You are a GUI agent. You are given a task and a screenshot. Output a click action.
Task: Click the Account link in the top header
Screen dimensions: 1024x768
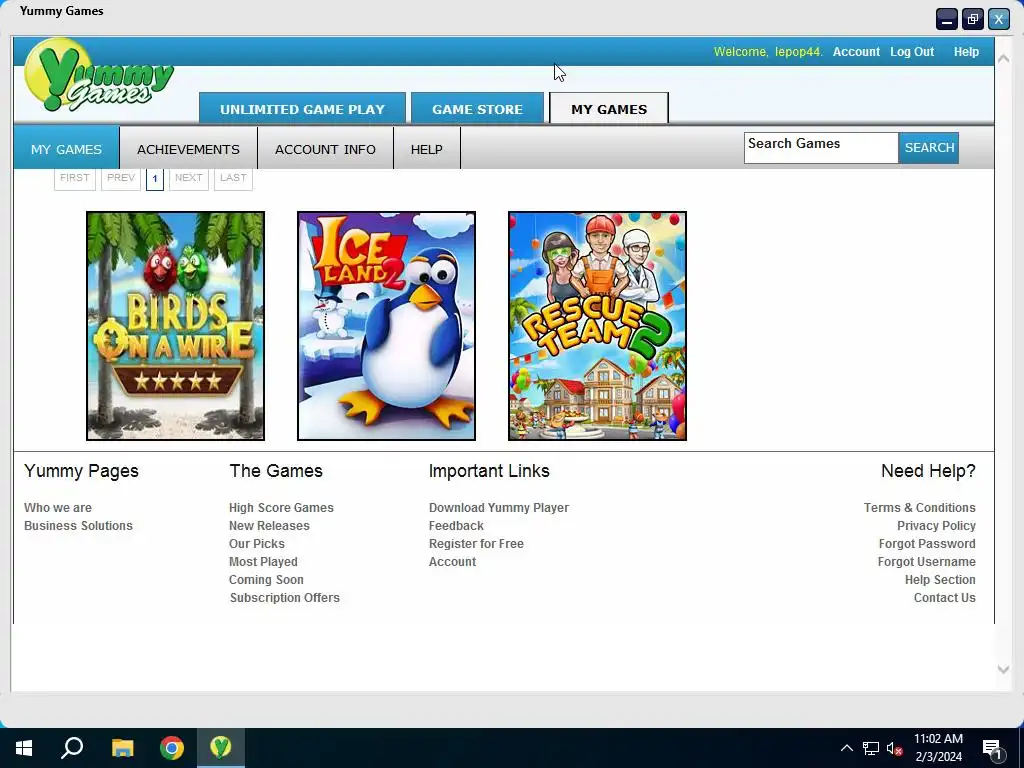[856, 52]
